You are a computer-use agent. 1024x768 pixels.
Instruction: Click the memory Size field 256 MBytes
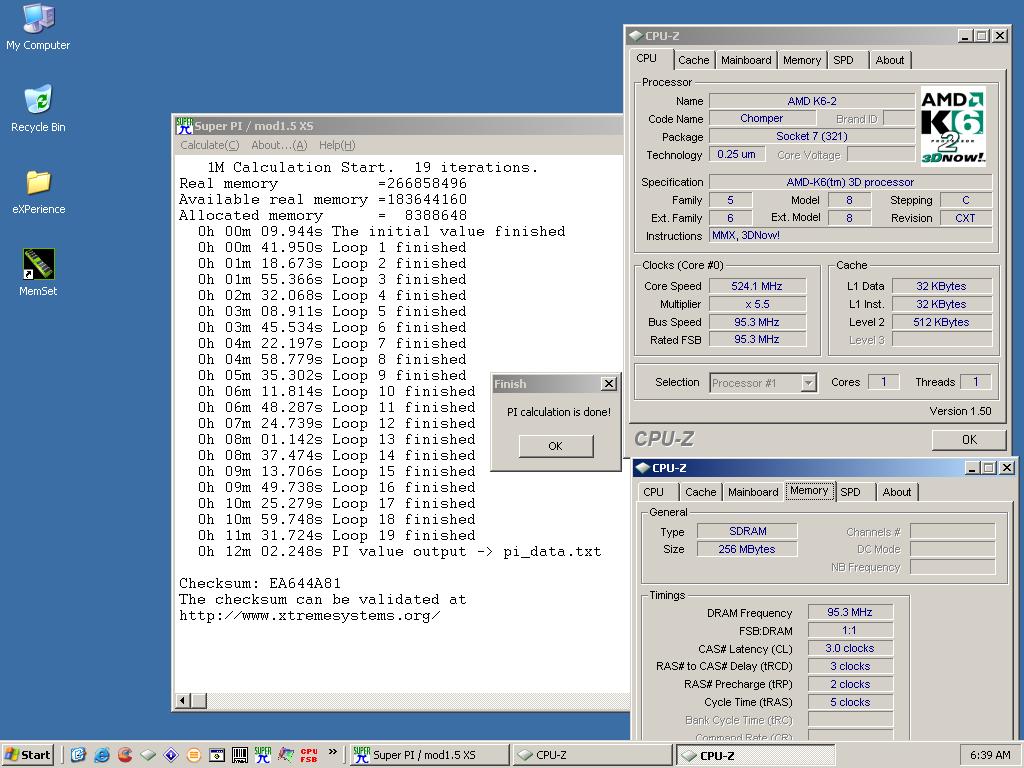coord(748,549)
